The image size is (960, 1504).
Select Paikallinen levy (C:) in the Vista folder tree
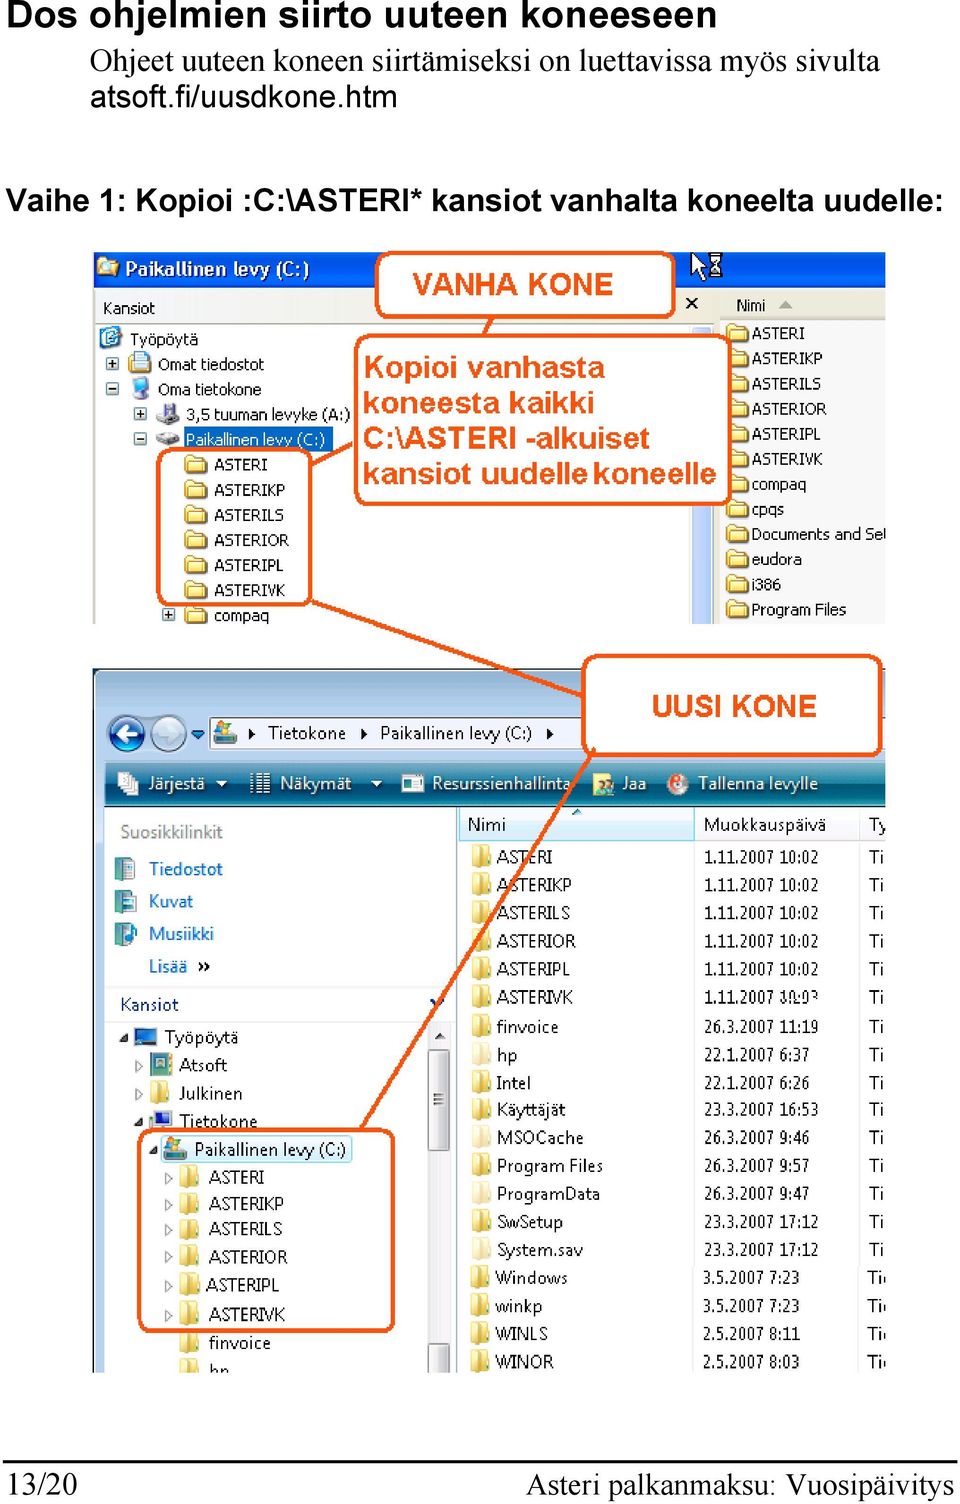pyautogui.click(x=270, y=1149)
